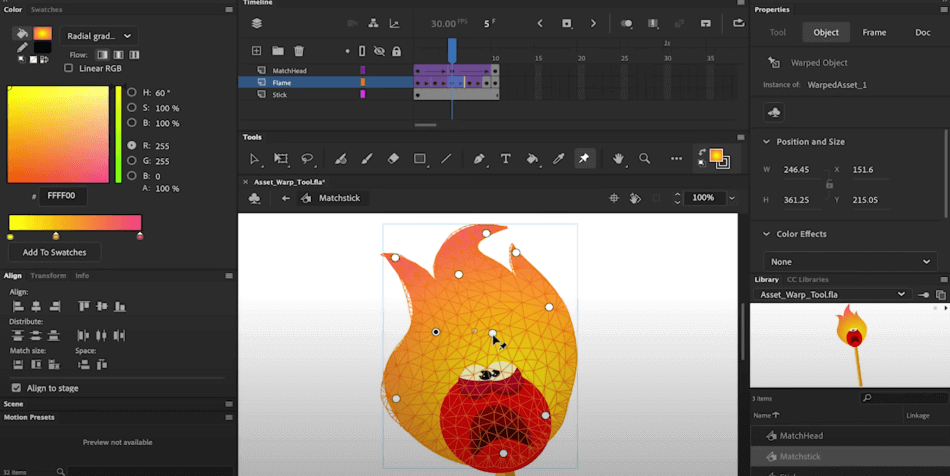Collapse the Position and Size section

point(766,142)
